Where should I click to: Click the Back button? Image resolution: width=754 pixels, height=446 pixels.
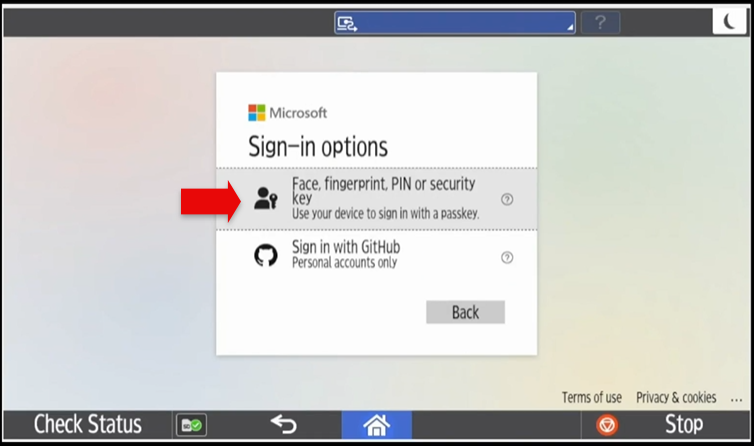click(x=465, y=312)
